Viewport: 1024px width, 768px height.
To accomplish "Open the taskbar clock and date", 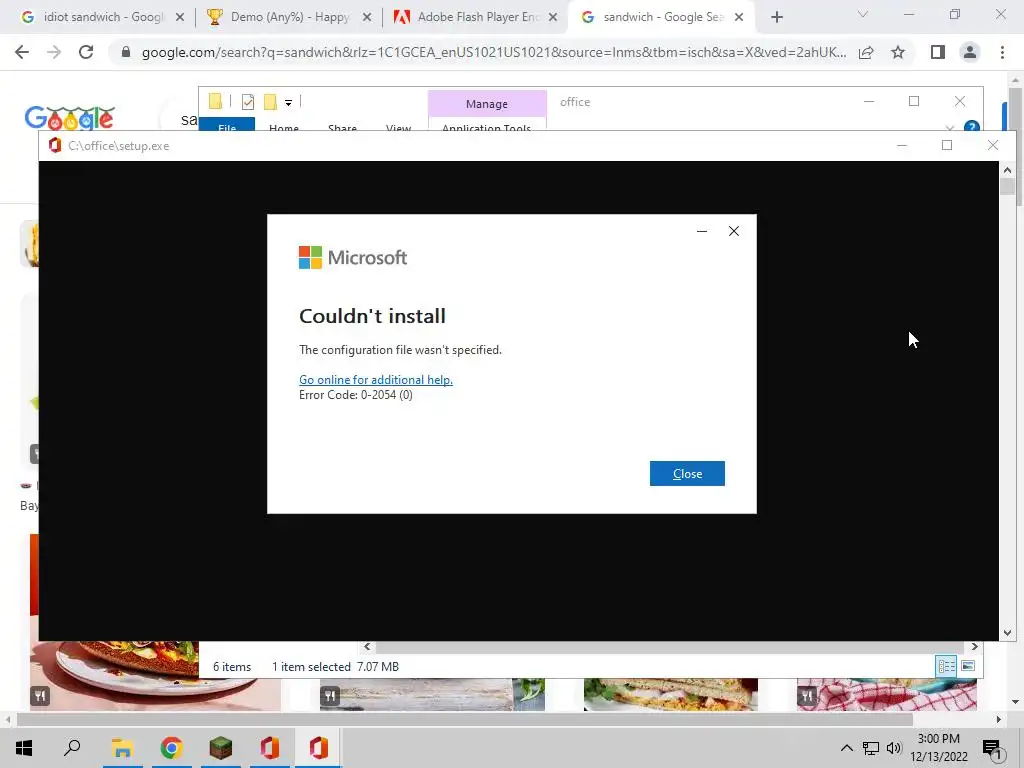I will tap(938, 748).
